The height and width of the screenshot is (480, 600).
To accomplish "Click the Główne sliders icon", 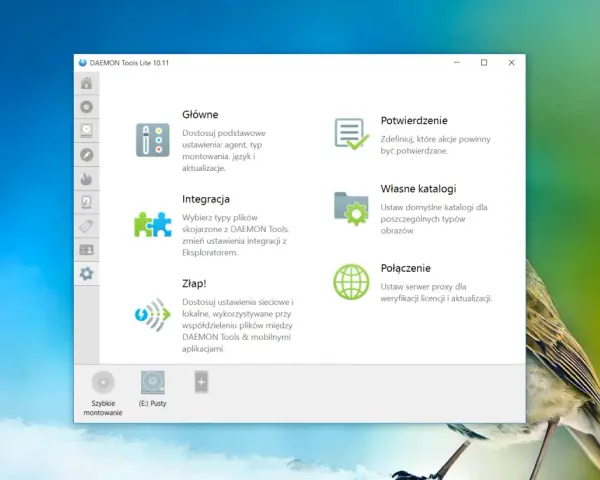I will pos(153,140).
